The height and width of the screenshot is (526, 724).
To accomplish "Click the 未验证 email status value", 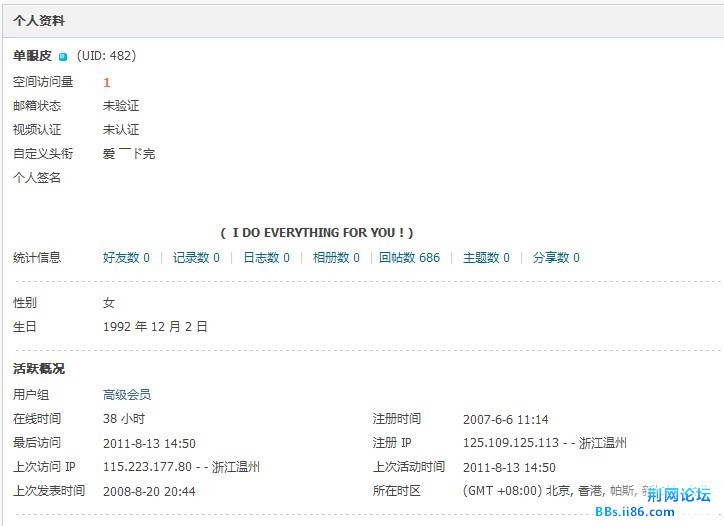I will [x=121, y=106].
